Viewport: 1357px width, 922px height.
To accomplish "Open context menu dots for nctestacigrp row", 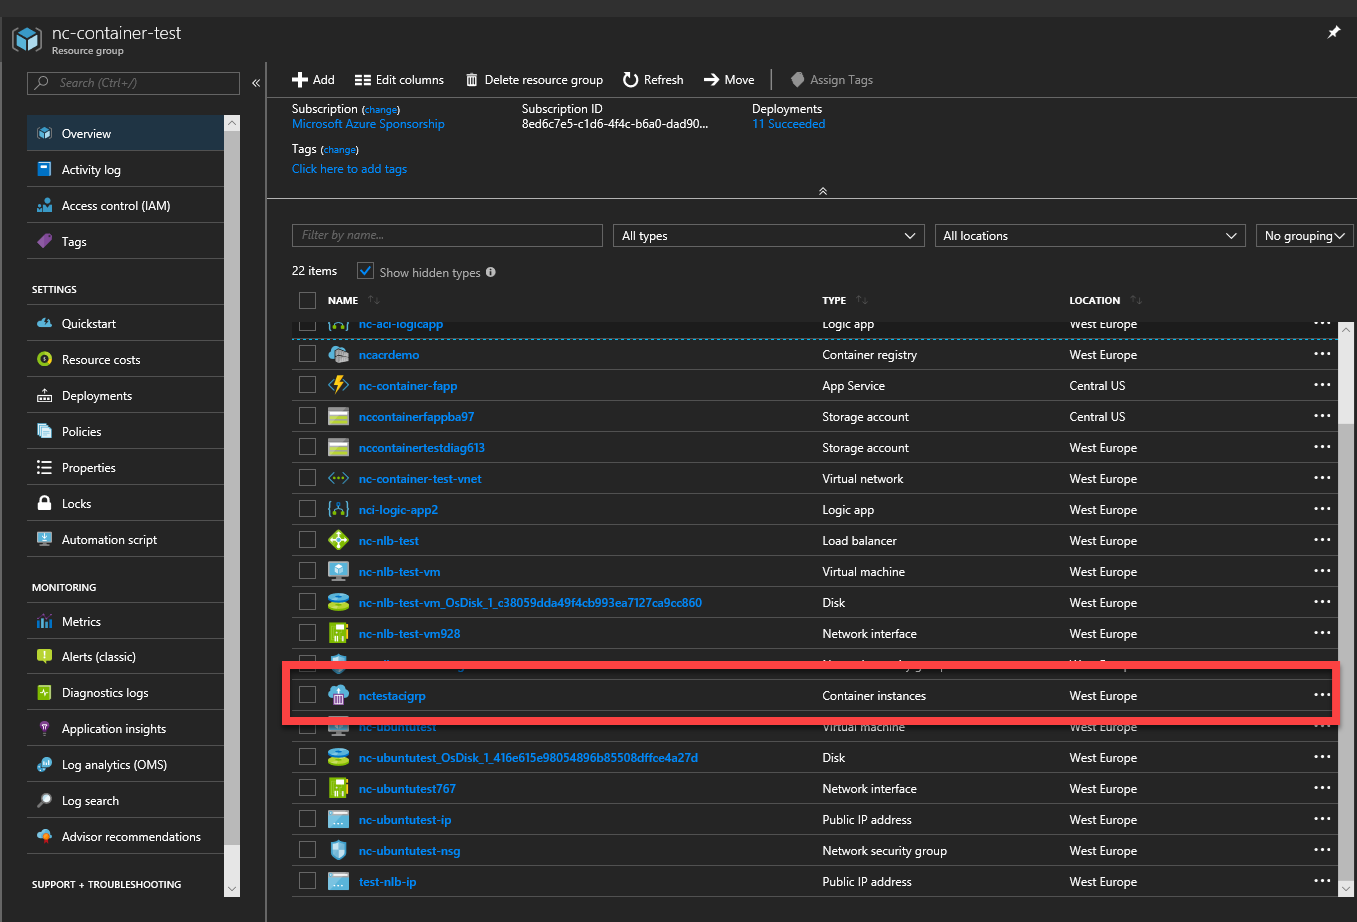I will (1322, 695).
